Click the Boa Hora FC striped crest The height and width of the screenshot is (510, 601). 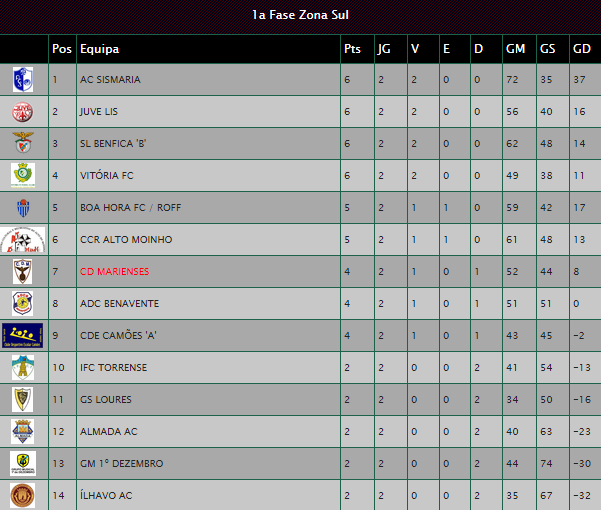pos(23,208)
